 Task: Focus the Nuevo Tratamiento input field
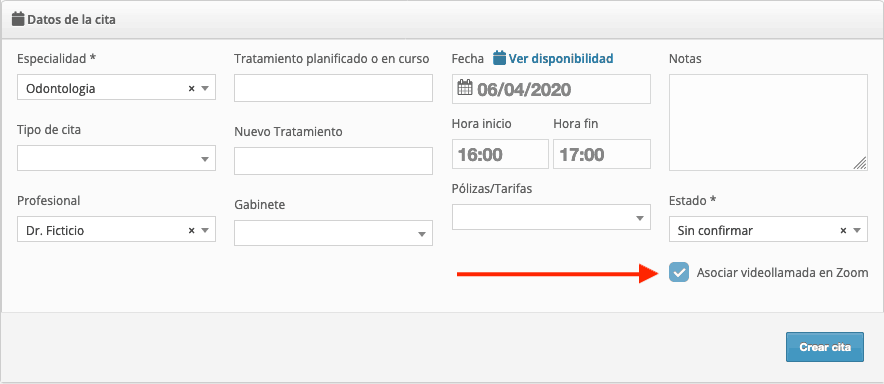click(333, 161)
